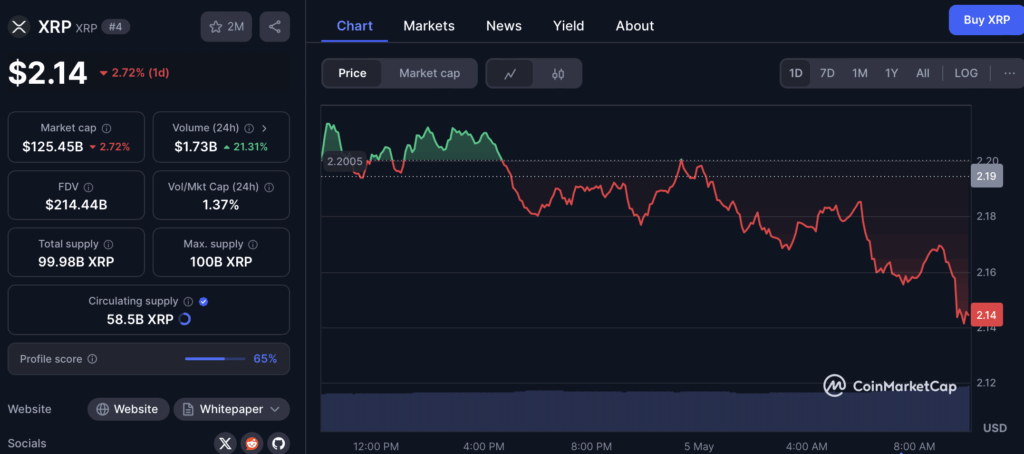The height and width of the screenshot is (454, 1024).
Task: Click the verified checkmark badge
Action: point(203,302)
